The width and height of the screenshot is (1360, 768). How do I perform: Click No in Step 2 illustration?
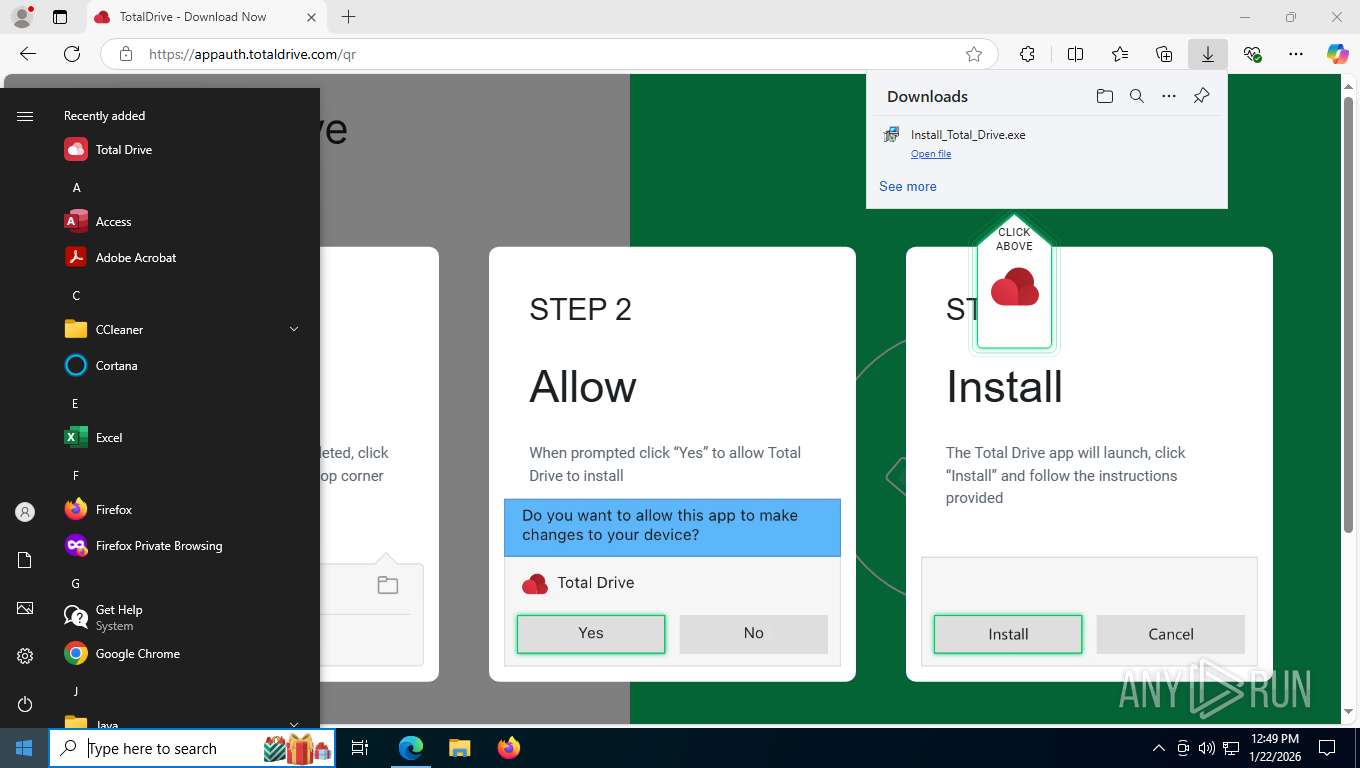click(x=754, y=634)
